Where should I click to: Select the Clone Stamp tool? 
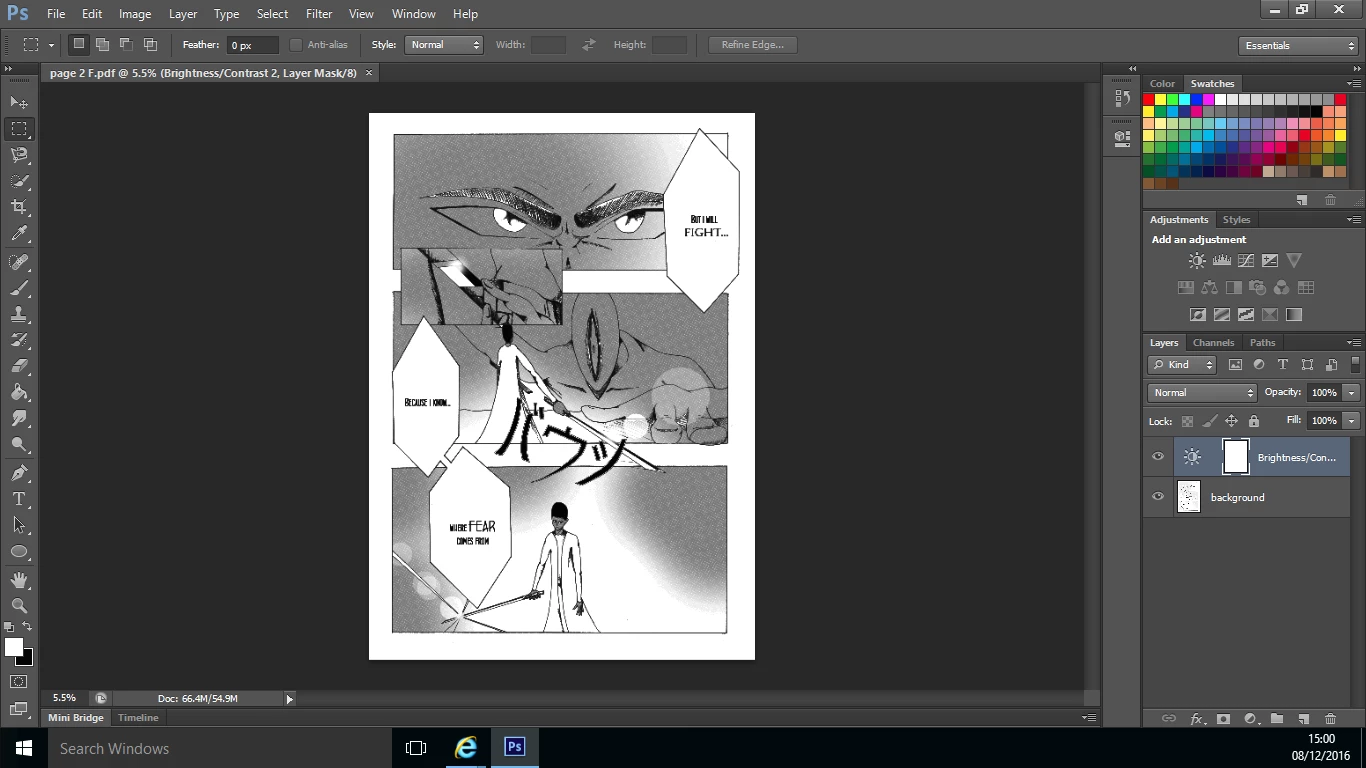tap(19, 314)
